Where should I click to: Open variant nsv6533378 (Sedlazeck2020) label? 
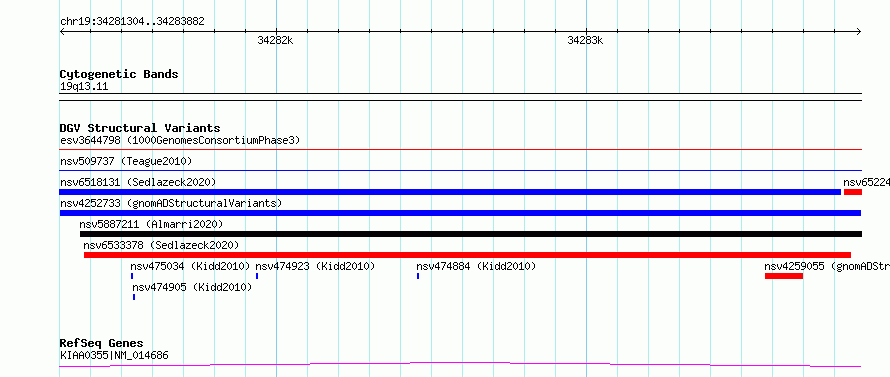161,245
